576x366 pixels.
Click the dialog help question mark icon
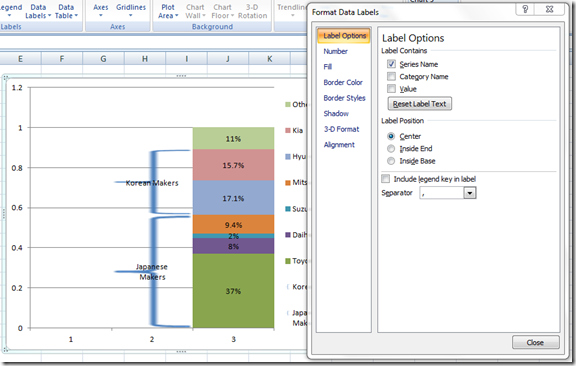pos(525,9)
